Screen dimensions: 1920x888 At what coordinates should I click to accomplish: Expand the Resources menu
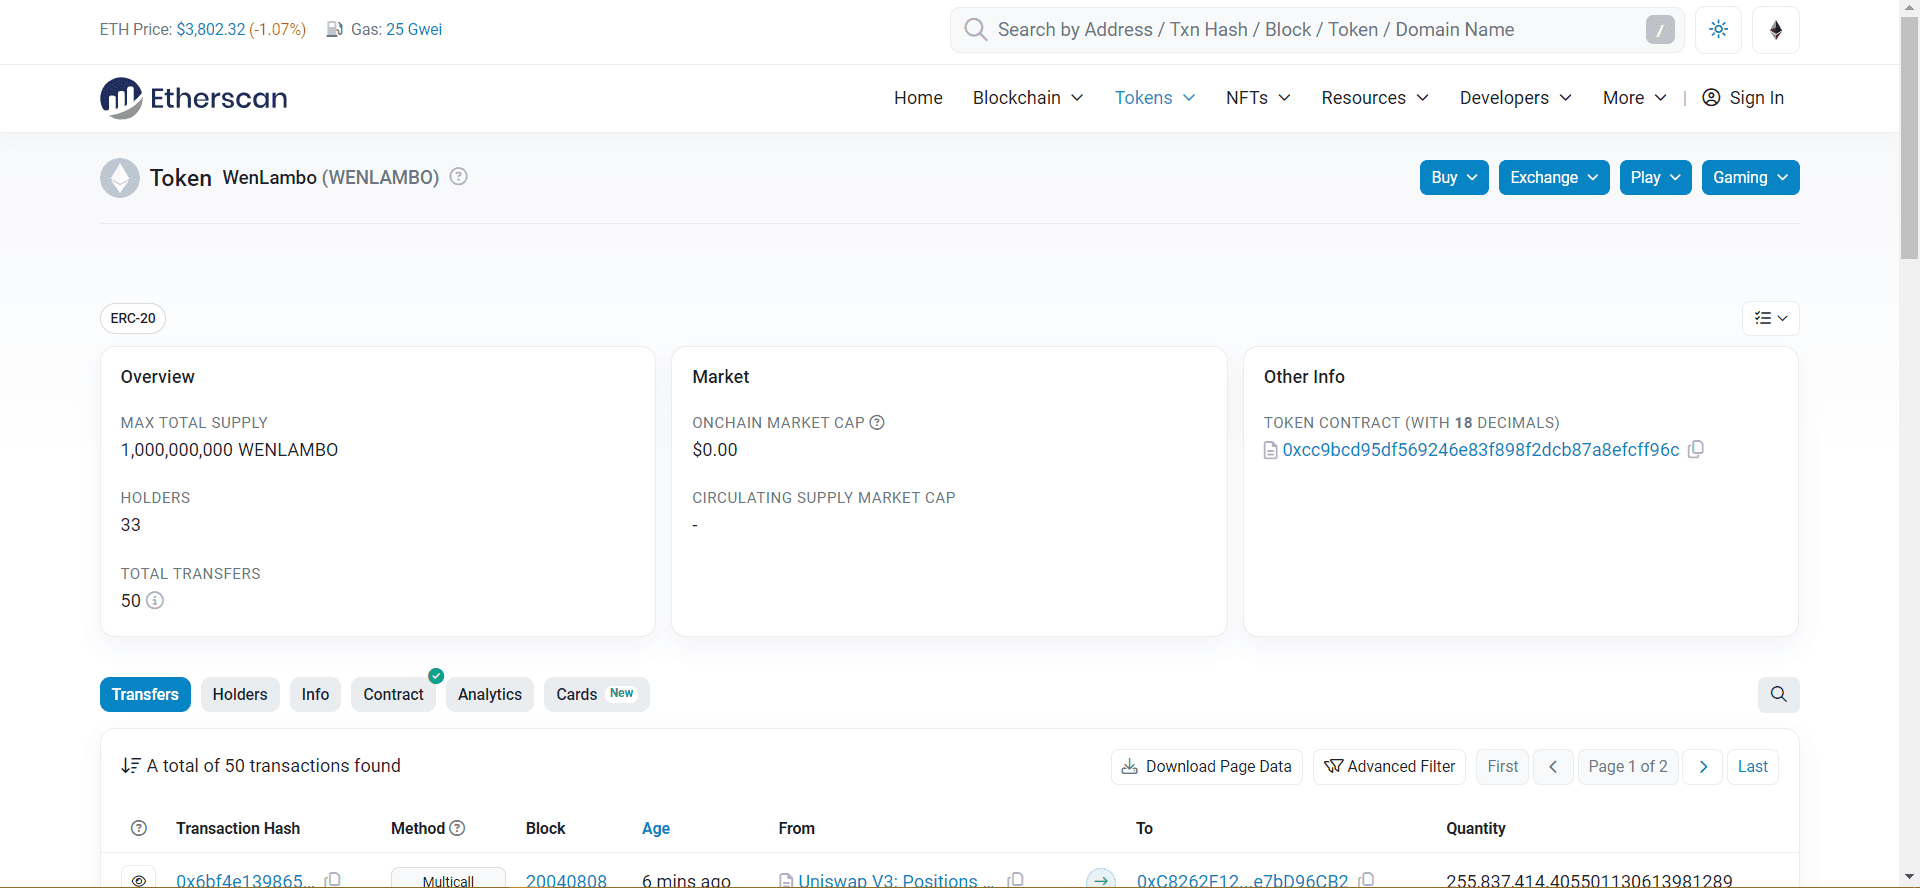(x=1375, y=98)
